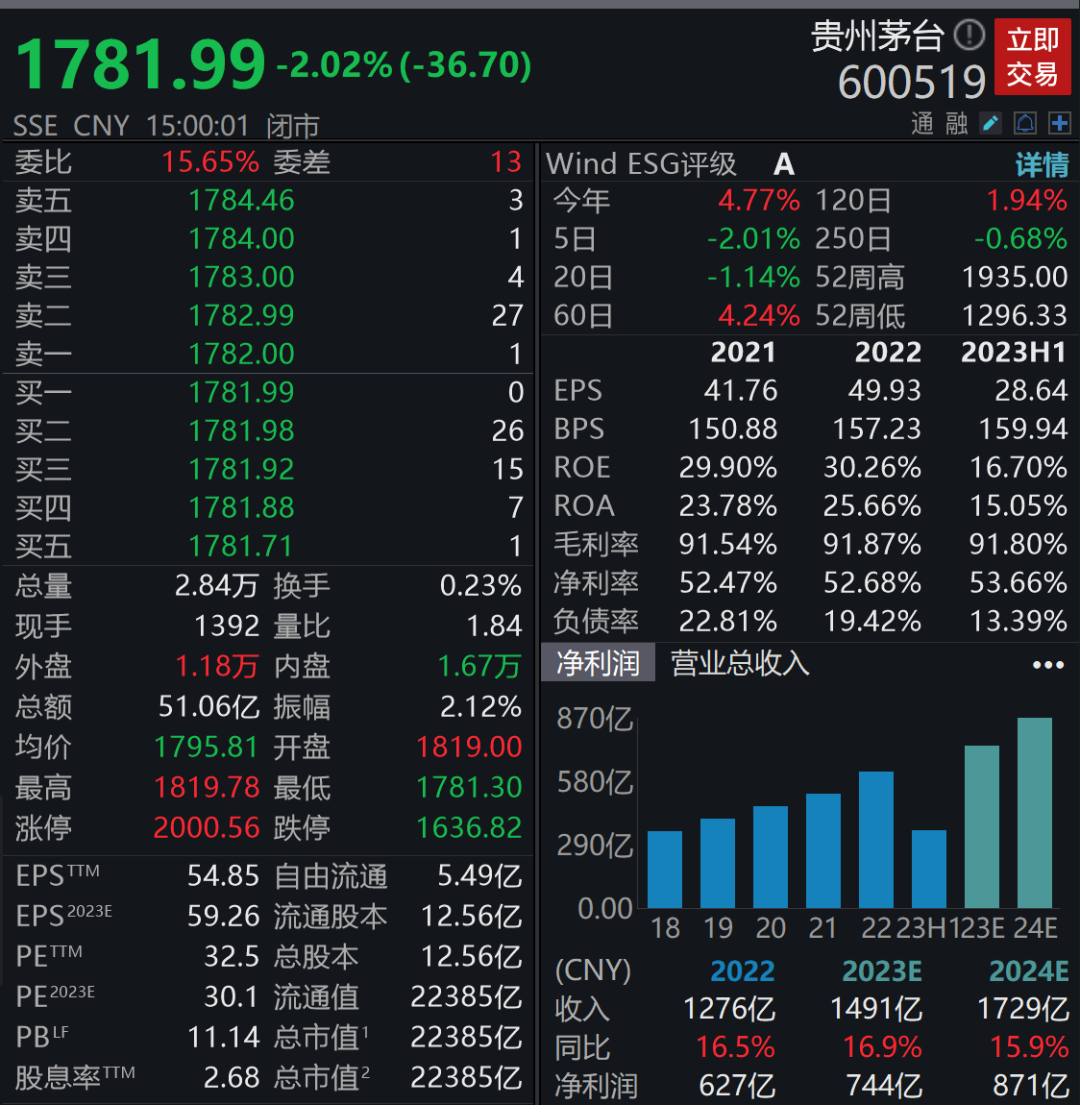Click the 融 label icon
1080x1105 pixels.
(x=956, y=123)
